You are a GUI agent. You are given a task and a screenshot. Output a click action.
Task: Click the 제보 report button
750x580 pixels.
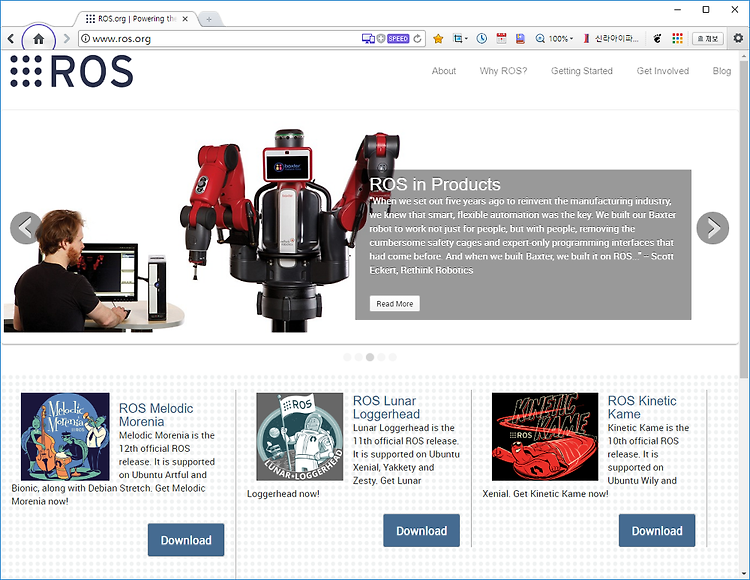pos(708,39)
